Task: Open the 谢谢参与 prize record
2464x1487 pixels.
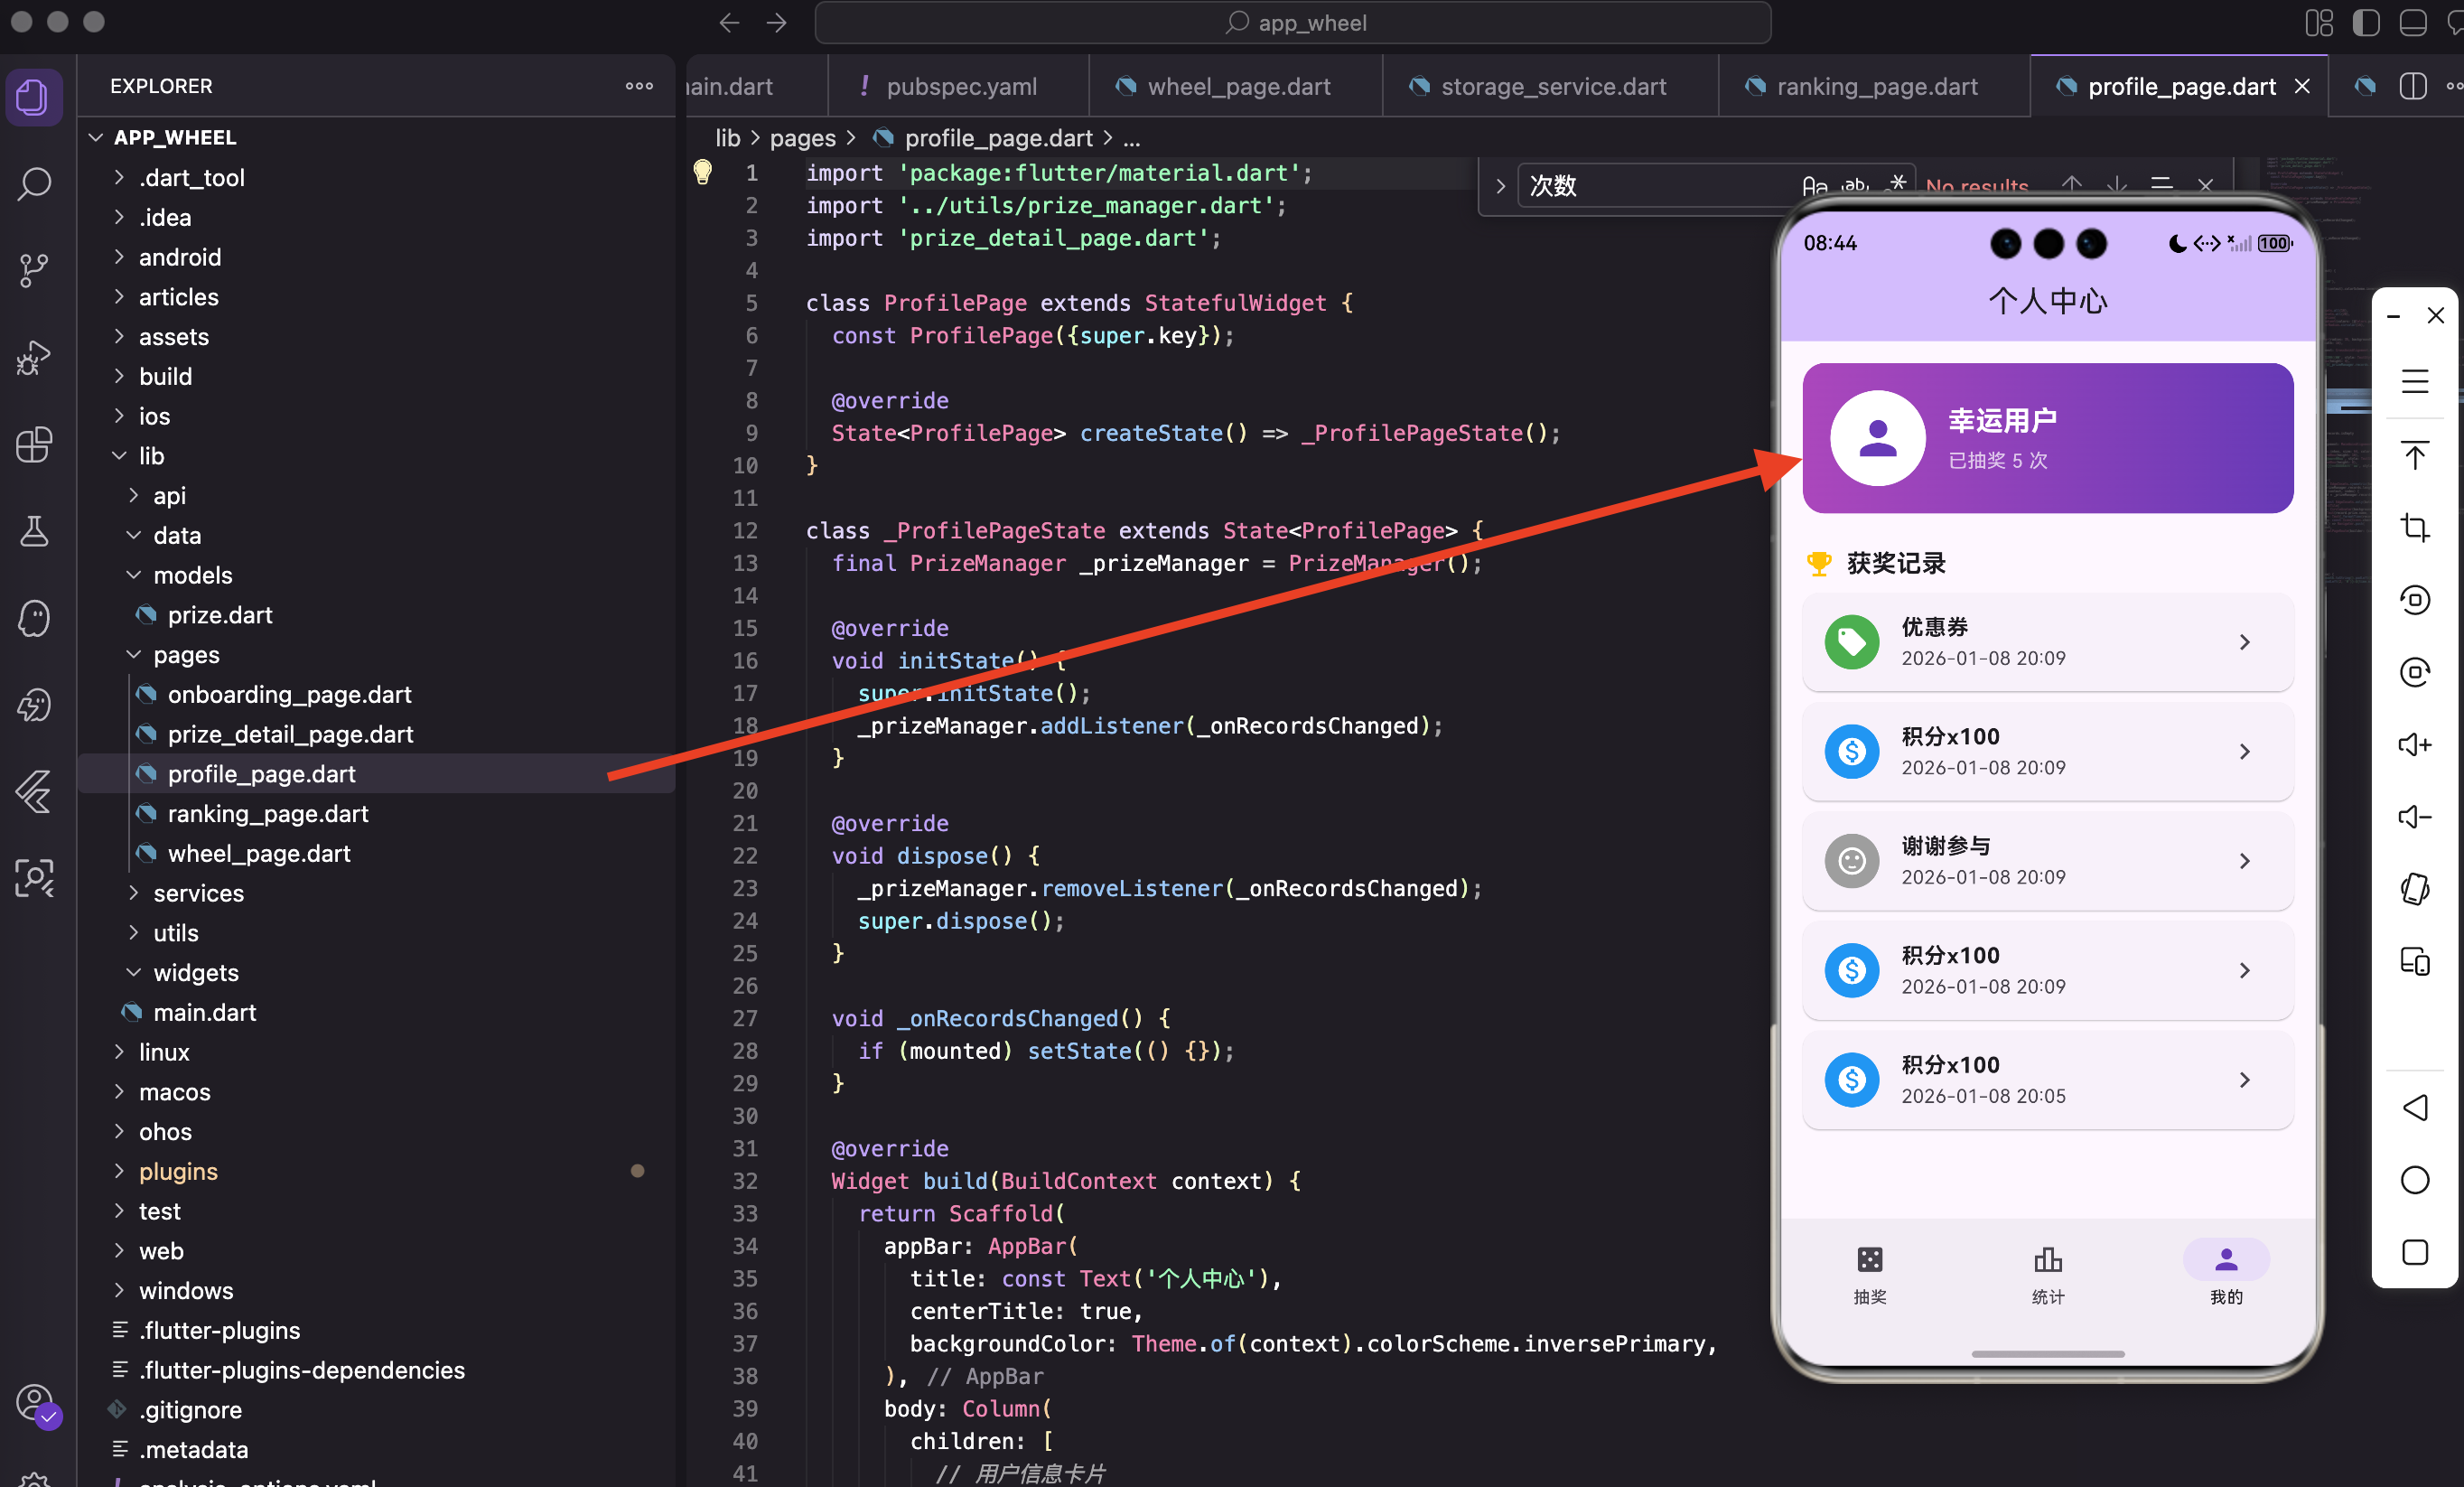Action: pyautogui.click(x=2047, y=860)
